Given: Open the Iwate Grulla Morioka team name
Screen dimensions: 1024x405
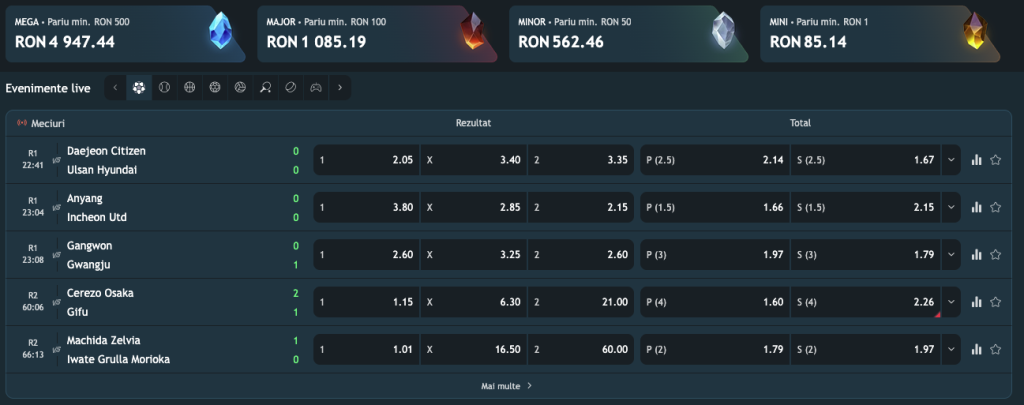Looking at the screenshot, I should pos(118,359).
